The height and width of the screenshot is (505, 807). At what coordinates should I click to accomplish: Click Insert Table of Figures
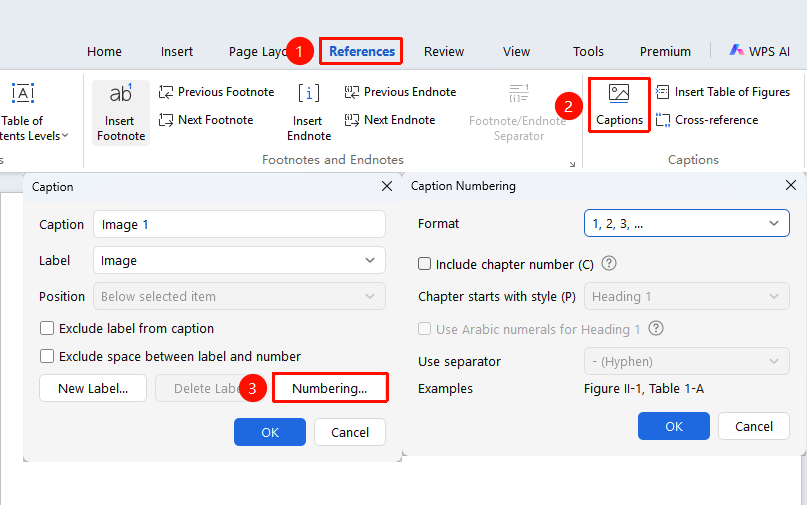(723, 92)
